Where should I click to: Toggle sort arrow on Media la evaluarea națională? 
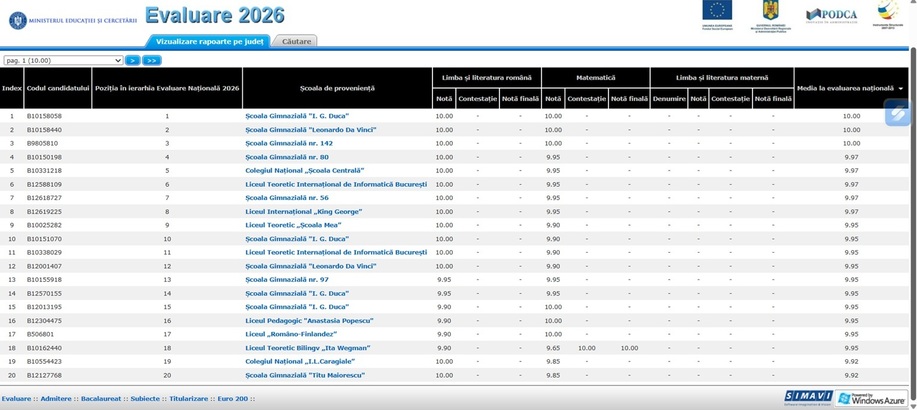point(900,88)
